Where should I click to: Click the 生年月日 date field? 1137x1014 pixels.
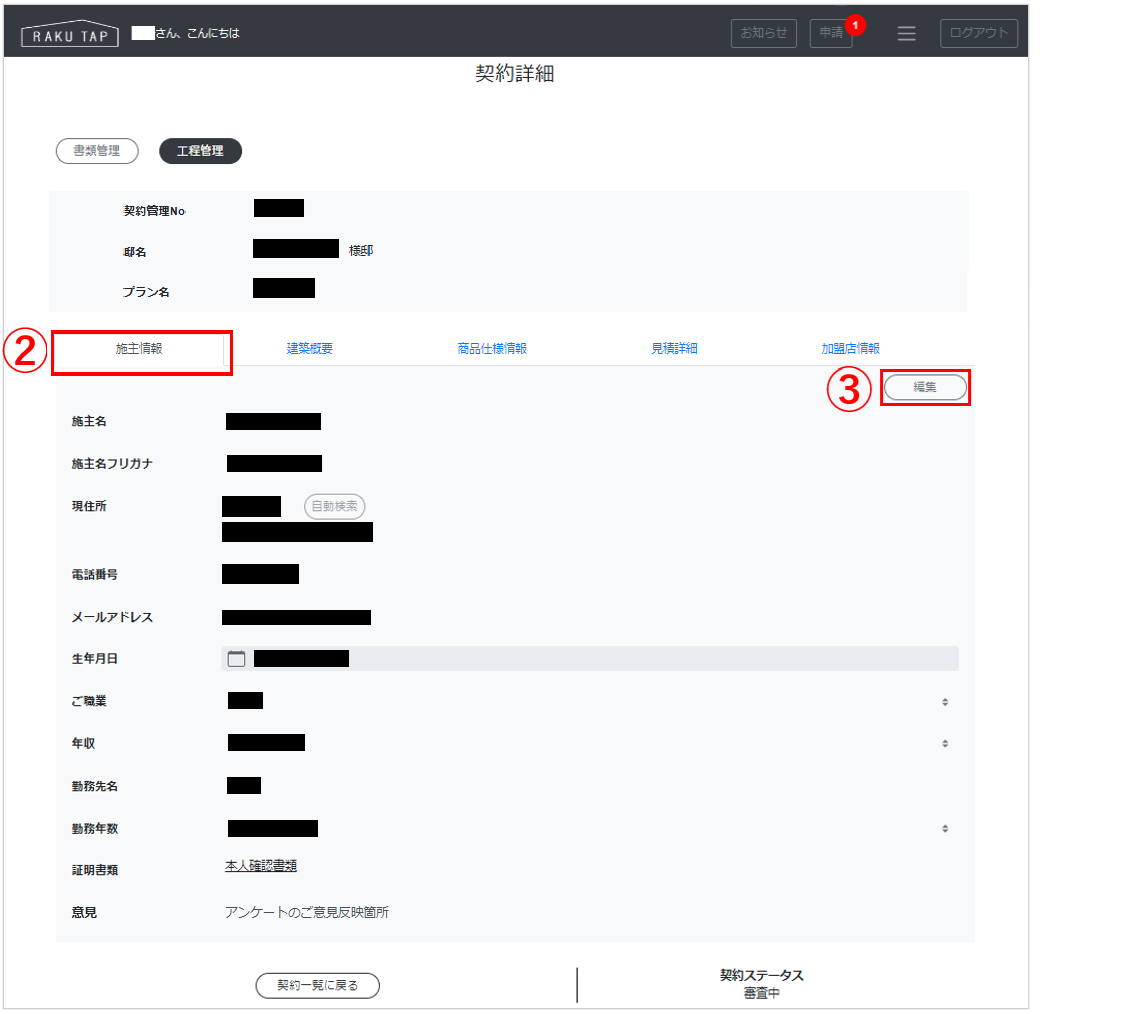(590, 659)
